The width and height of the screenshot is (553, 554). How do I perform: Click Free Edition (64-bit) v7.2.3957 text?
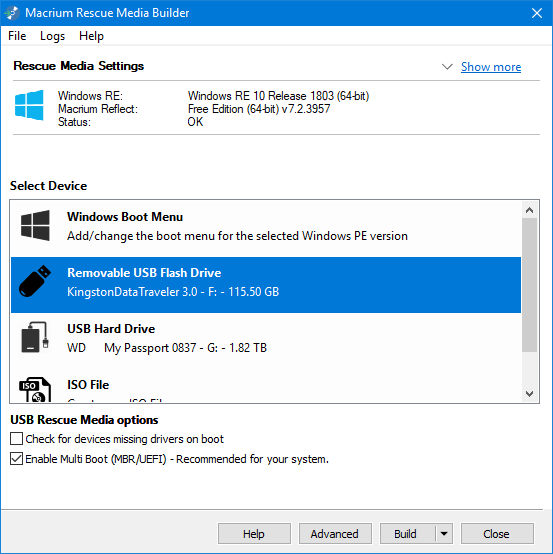pyautogui.click(x=259, y=109)
